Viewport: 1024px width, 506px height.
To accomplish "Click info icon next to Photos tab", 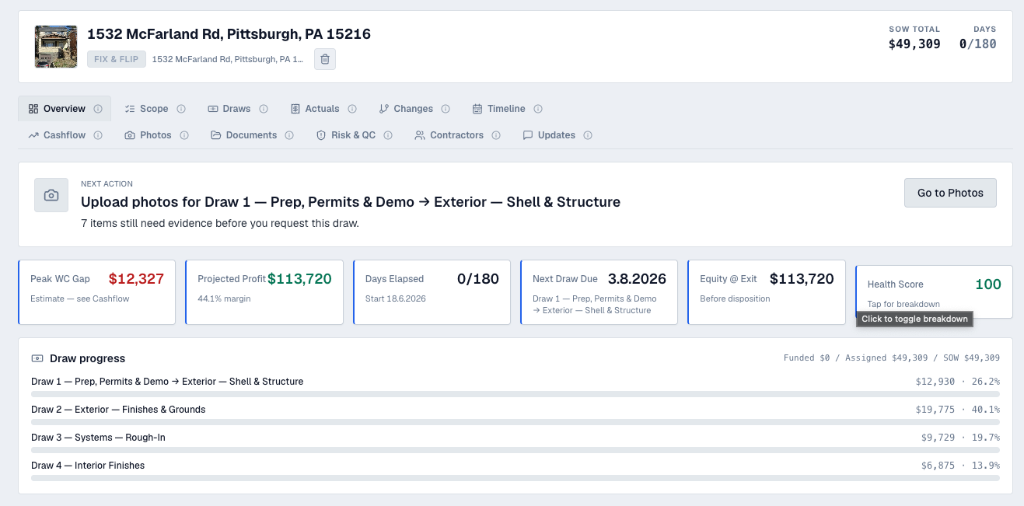I will point(184,135).
